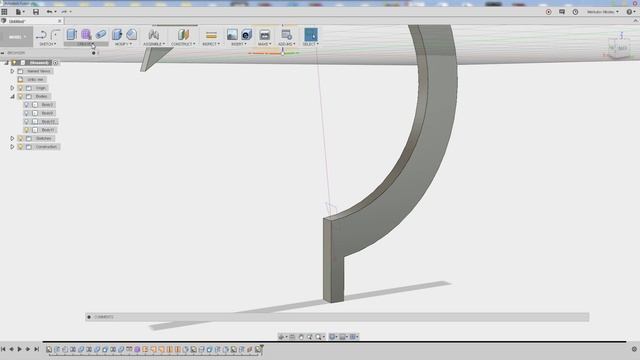This screenshot has width=640, height=360.
Task: Open the notifications comment icon
Action: point(562,12)
